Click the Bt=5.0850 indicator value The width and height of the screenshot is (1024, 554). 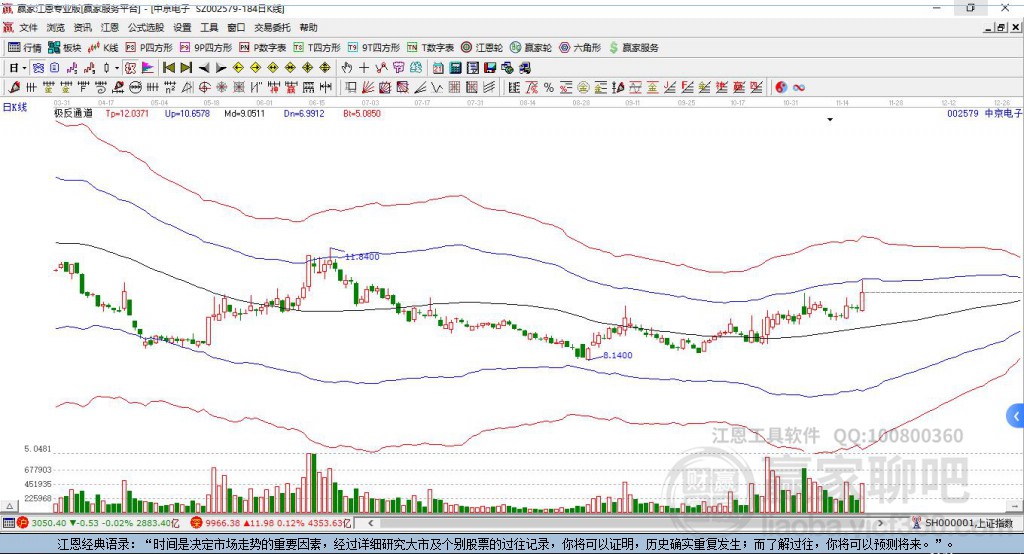point(362,113)
